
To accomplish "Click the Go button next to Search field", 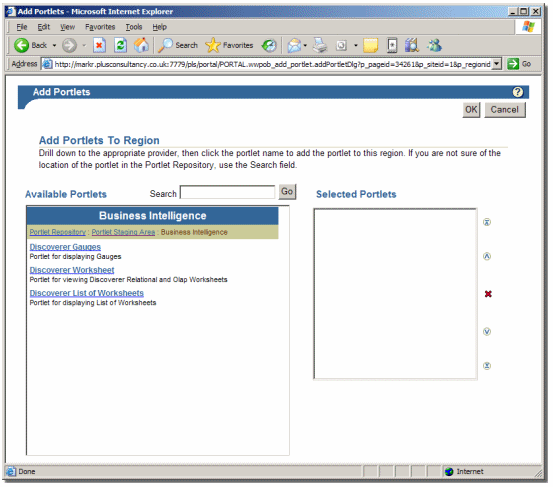I will click(287, 191).
